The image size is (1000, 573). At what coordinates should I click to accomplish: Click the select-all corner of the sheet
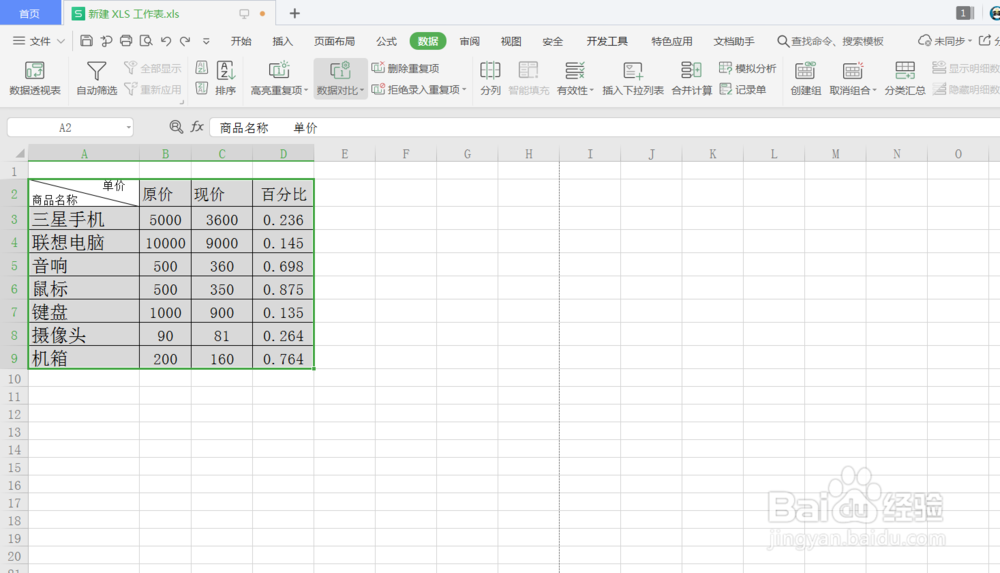pyautogui.click(x=20, y=153)
